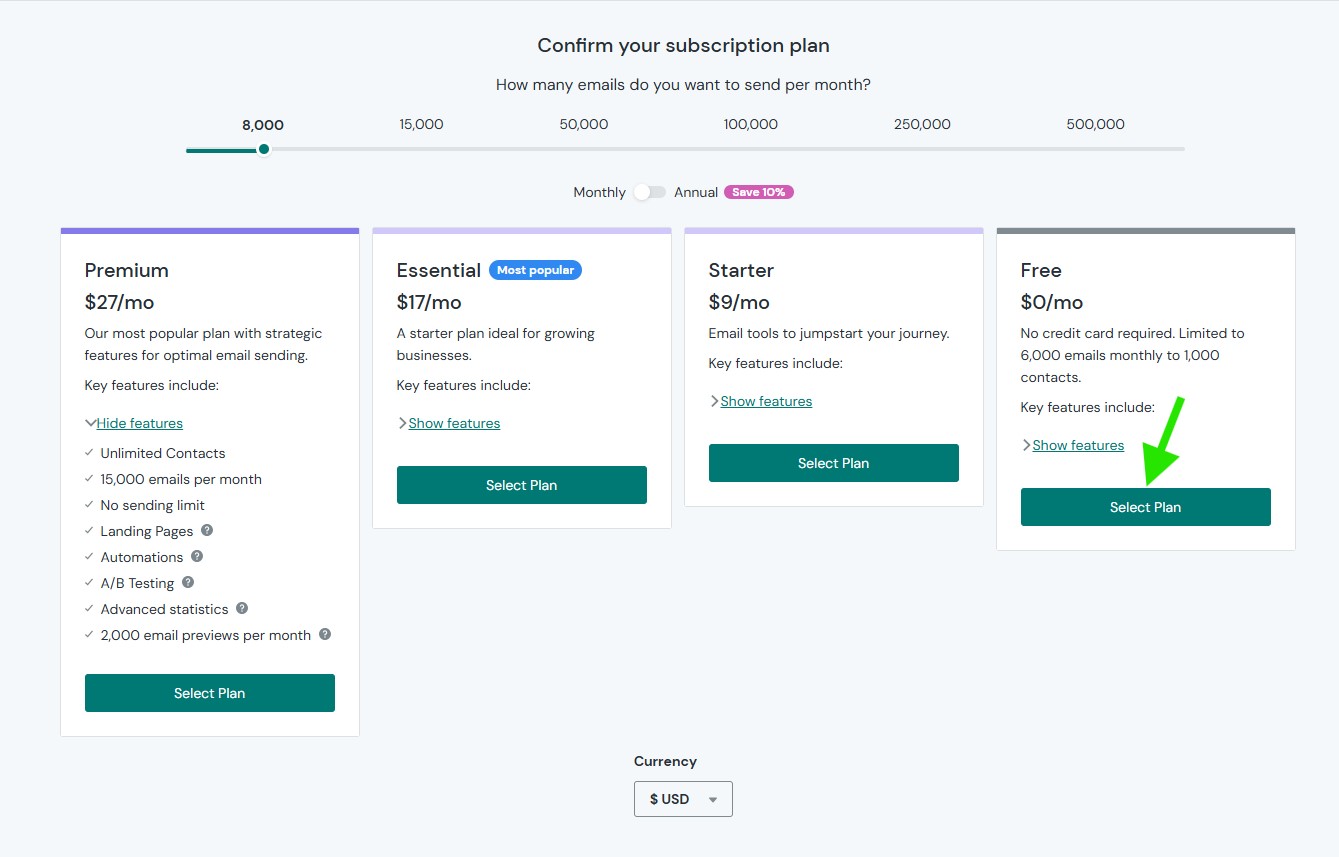Click help icon next to Landing Pages
The width and height of the screenshot is (1339, 857).
(207, 531)
